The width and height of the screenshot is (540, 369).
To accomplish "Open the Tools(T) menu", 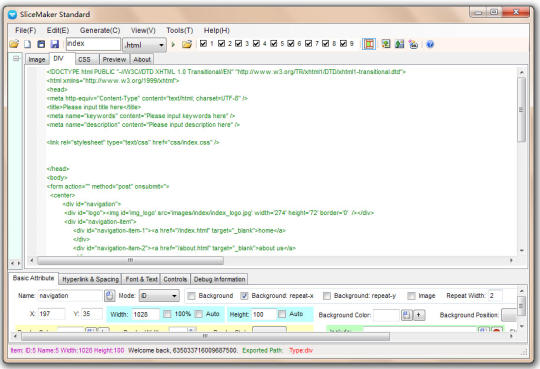I will click(180, 30).
